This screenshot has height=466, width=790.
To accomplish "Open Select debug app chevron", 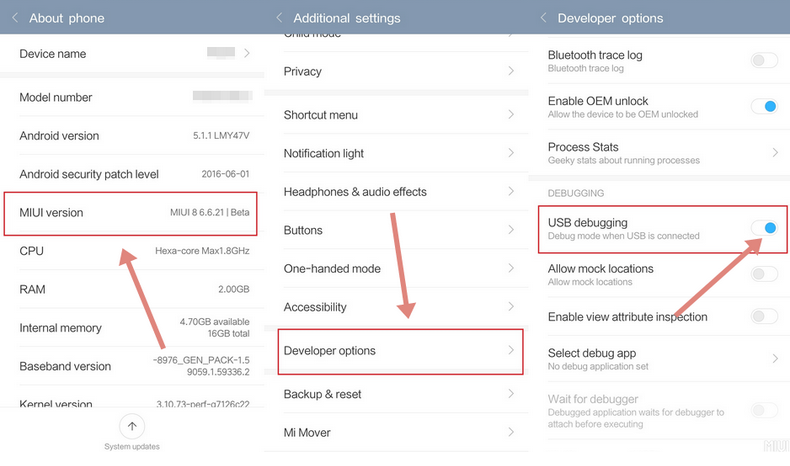I will [x=775, y=358].
